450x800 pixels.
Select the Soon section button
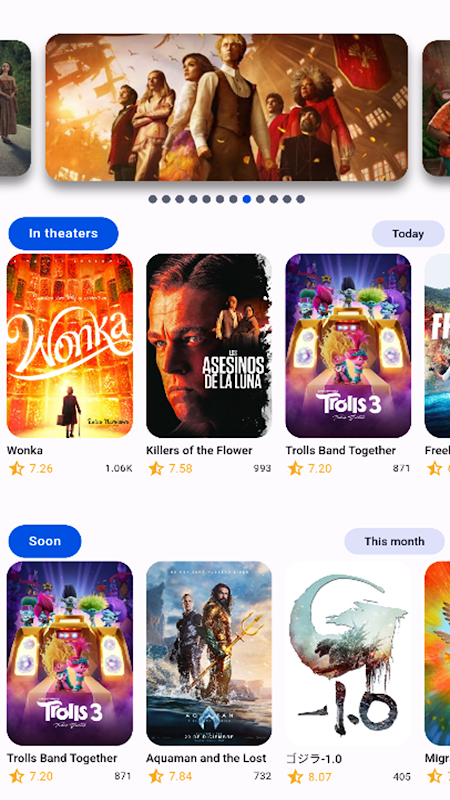tap(45, 541)
